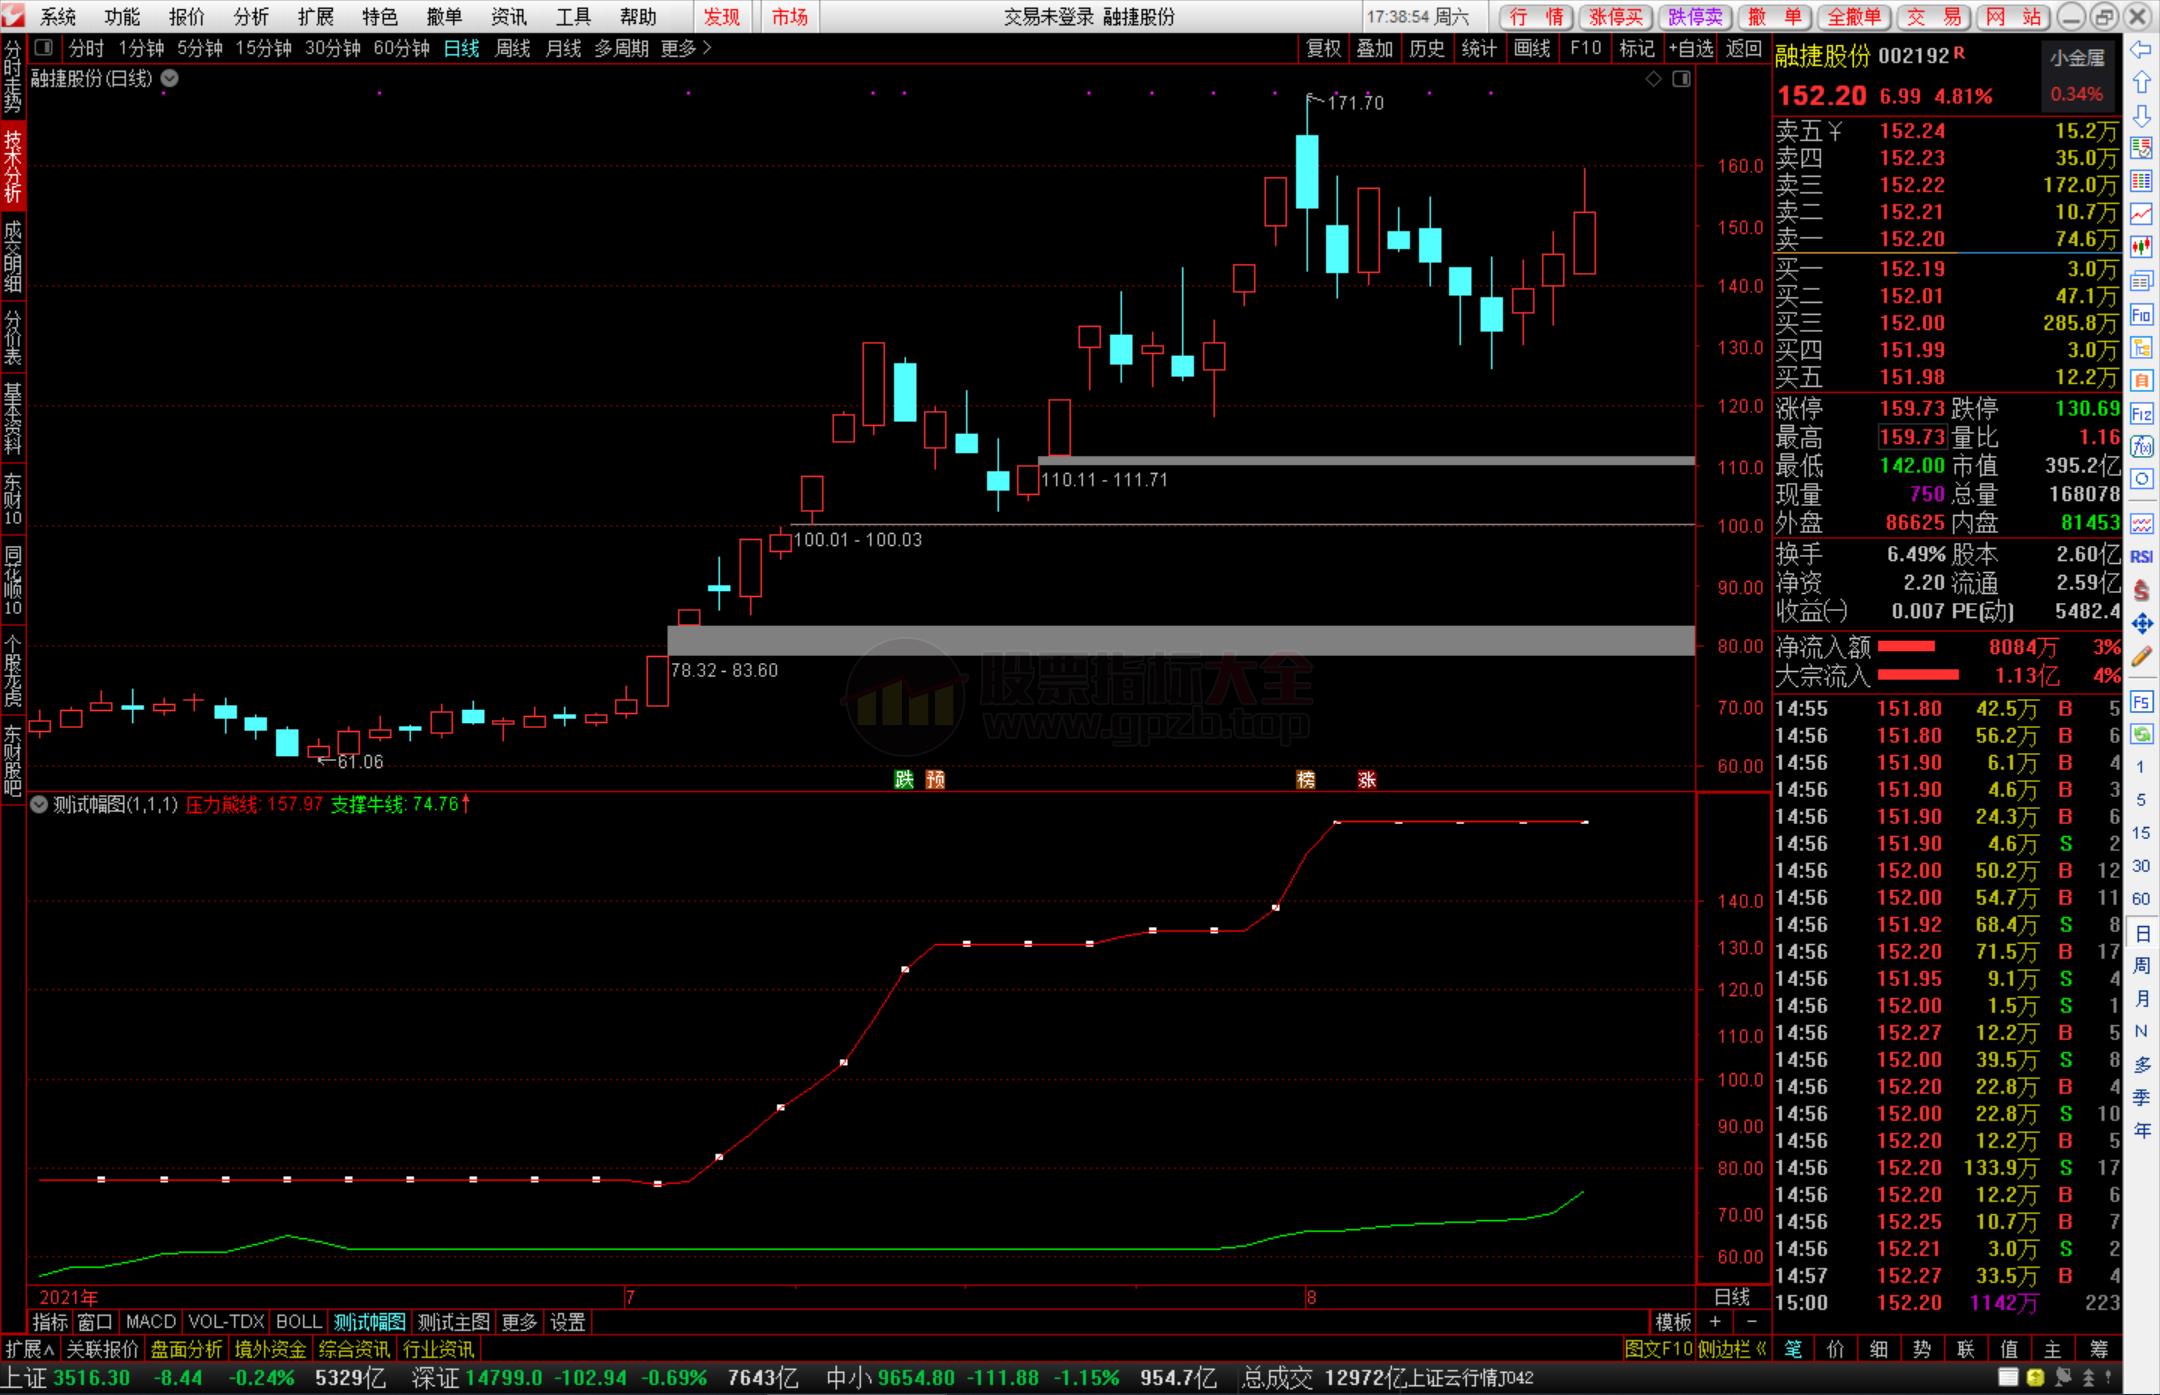Click the 110.11 - 111.71 gap band label
This screenshot has height=1395, width=2160.
point(1104,480)
